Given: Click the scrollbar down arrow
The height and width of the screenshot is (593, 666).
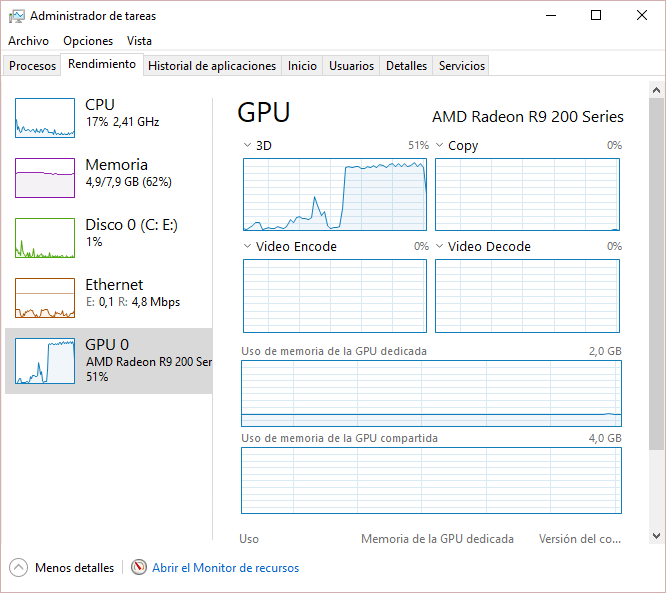Looking at the screenshot, I should pos(656,535).
